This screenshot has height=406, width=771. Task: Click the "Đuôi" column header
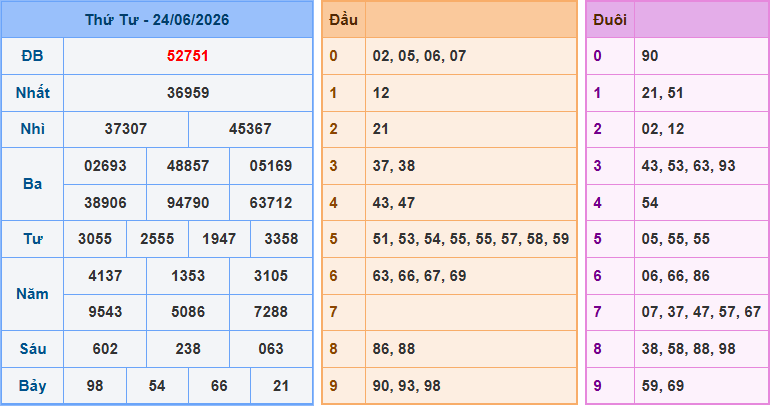(610, 20)
